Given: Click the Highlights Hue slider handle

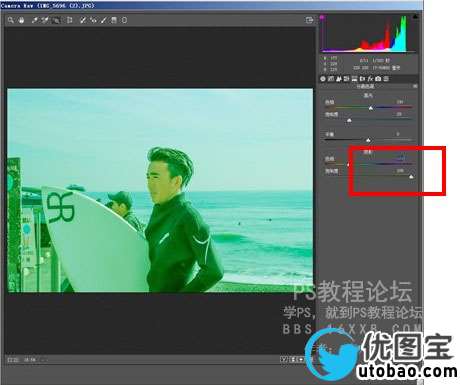Looking at the screenshot, I should click(x=371, y=108).
